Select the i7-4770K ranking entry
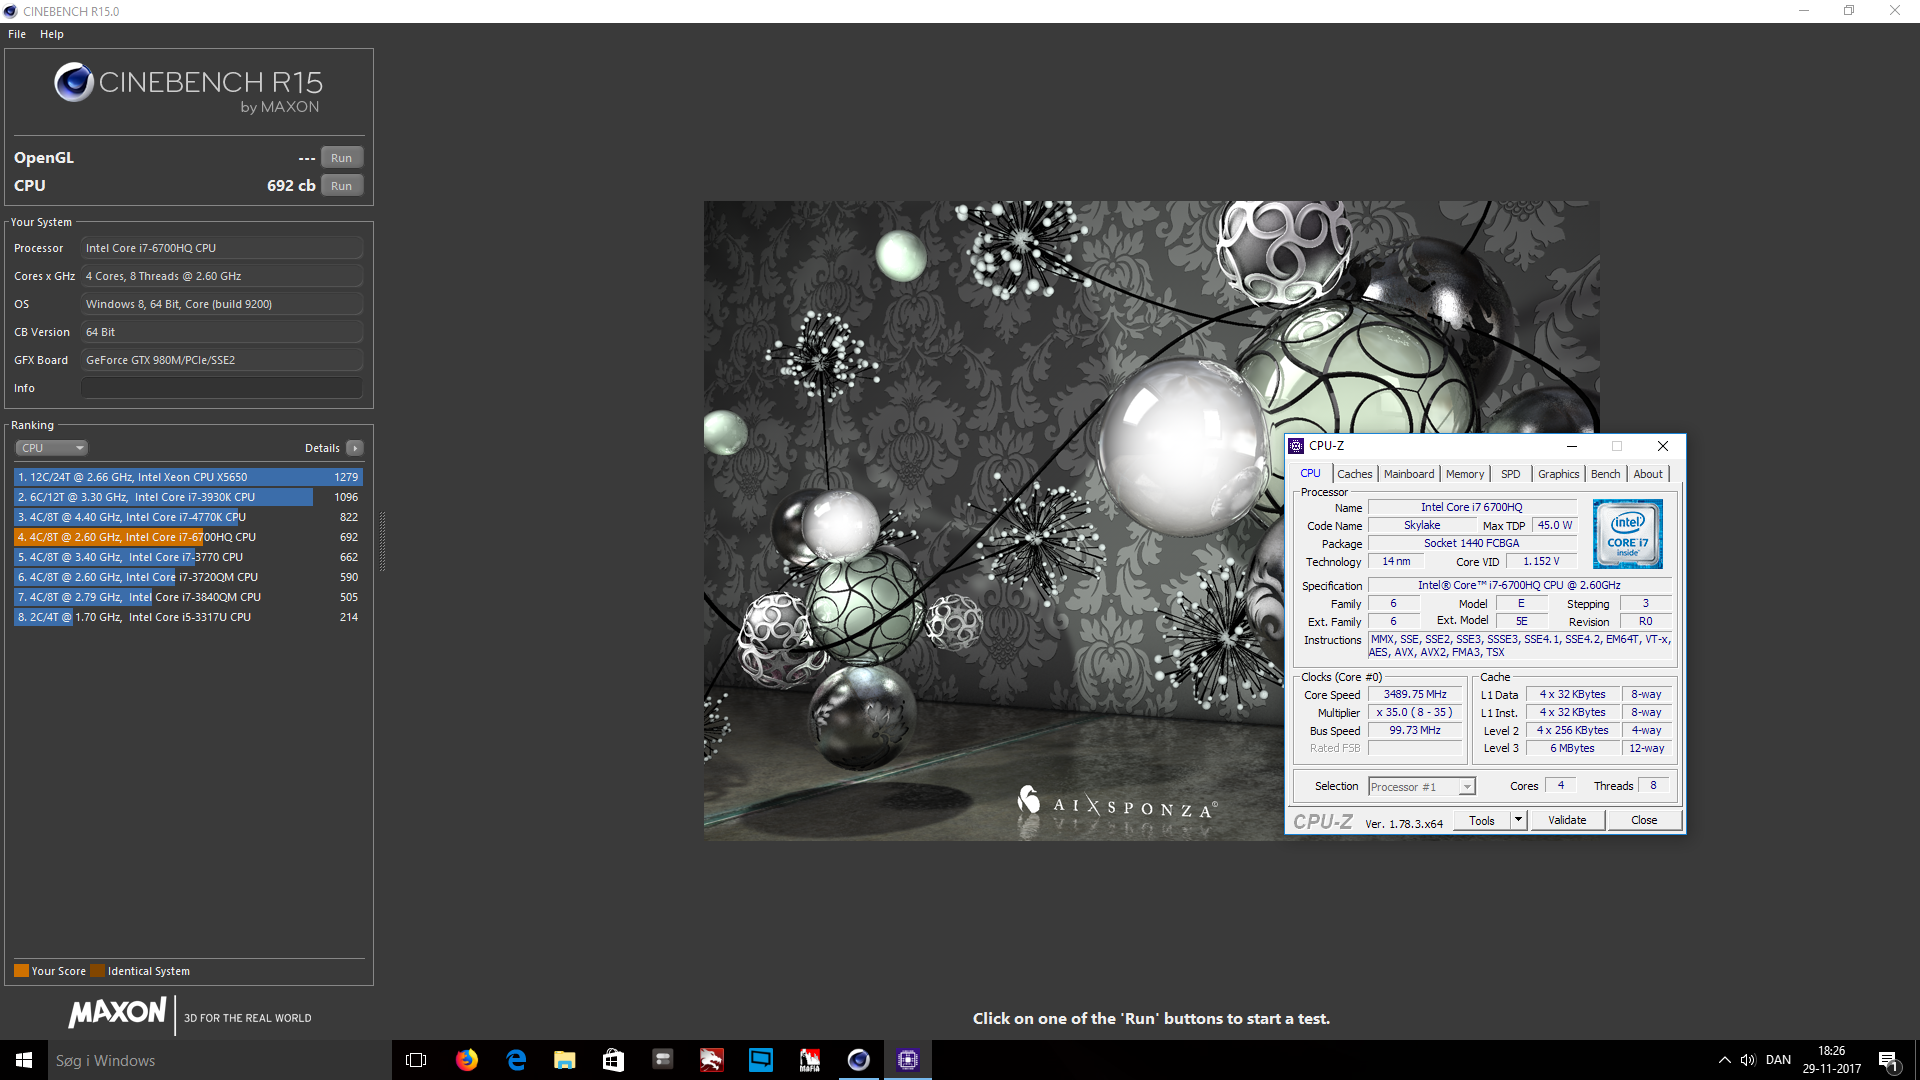The width and height of the screenshot is (1920, 1080). [x=188, y=517]
